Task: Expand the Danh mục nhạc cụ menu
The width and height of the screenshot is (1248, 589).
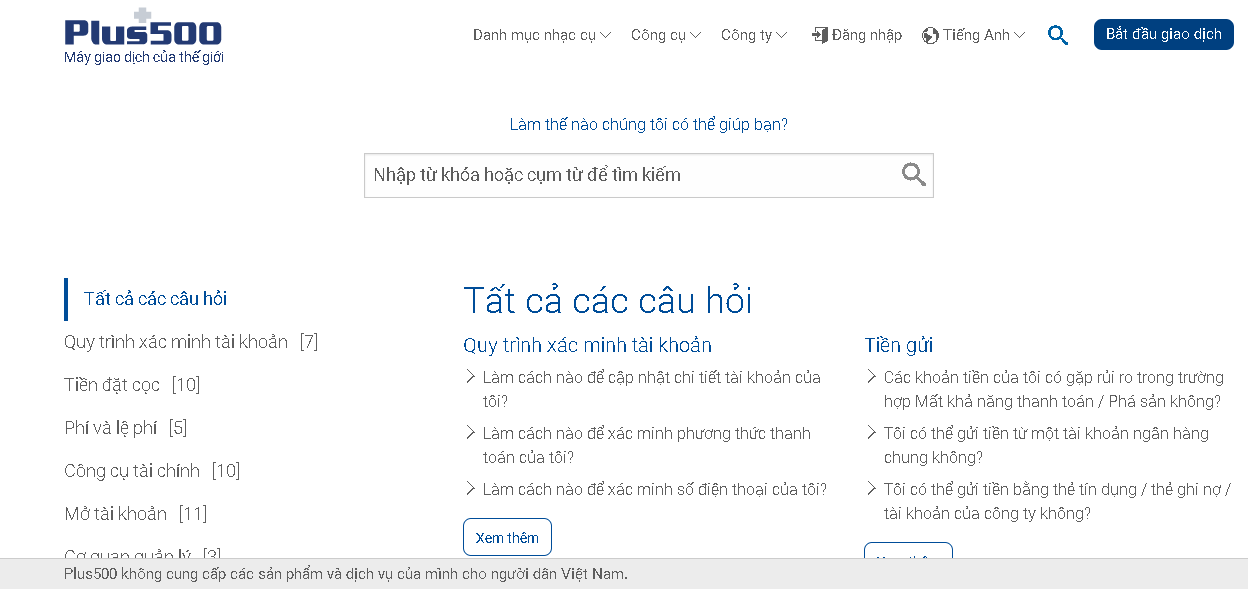Action: (541, 35)
